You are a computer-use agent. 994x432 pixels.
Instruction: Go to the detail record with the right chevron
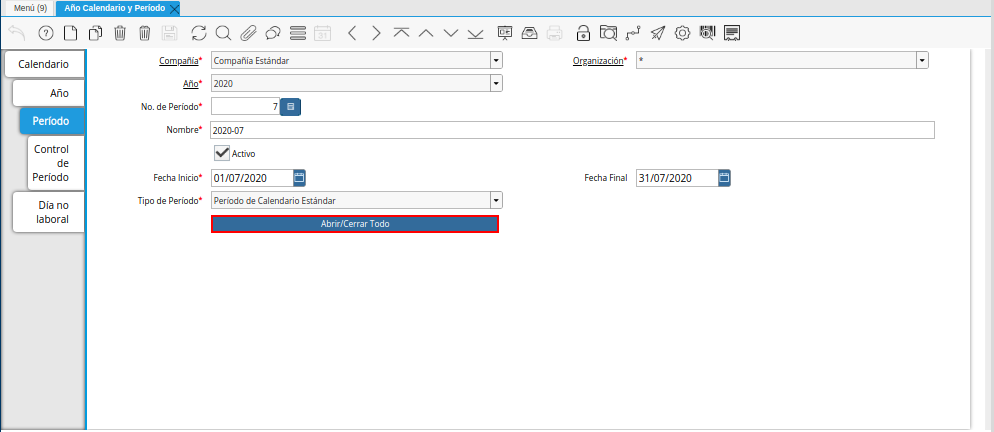377,33
